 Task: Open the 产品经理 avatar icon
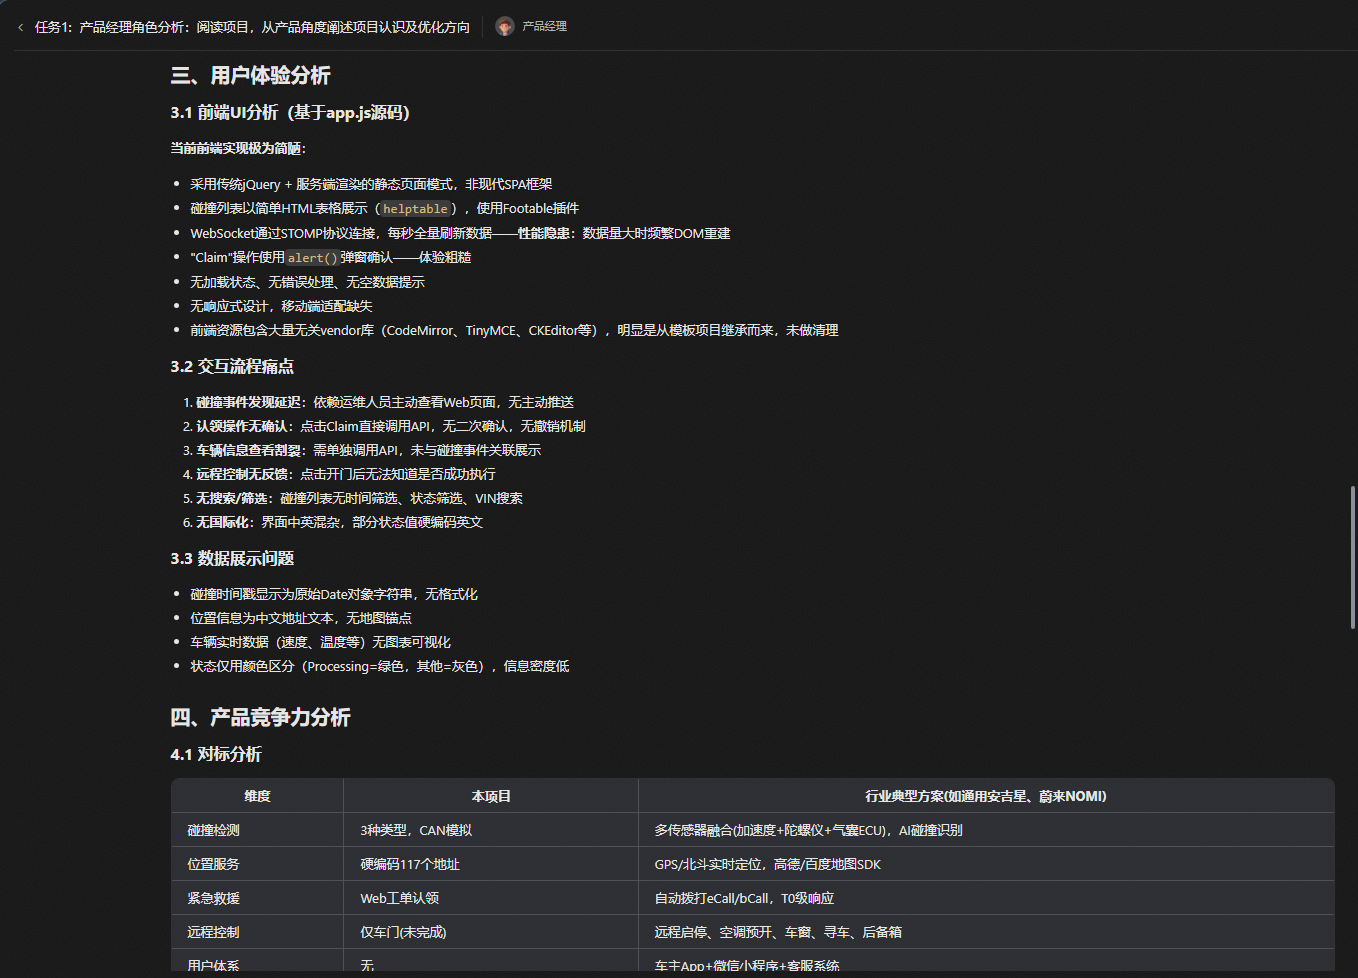(505, 26)
